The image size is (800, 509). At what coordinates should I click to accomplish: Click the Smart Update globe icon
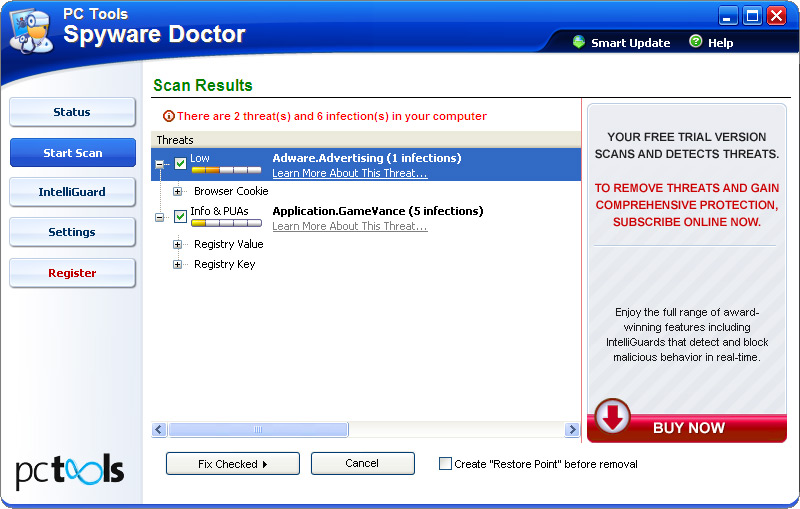coord(579,42)
